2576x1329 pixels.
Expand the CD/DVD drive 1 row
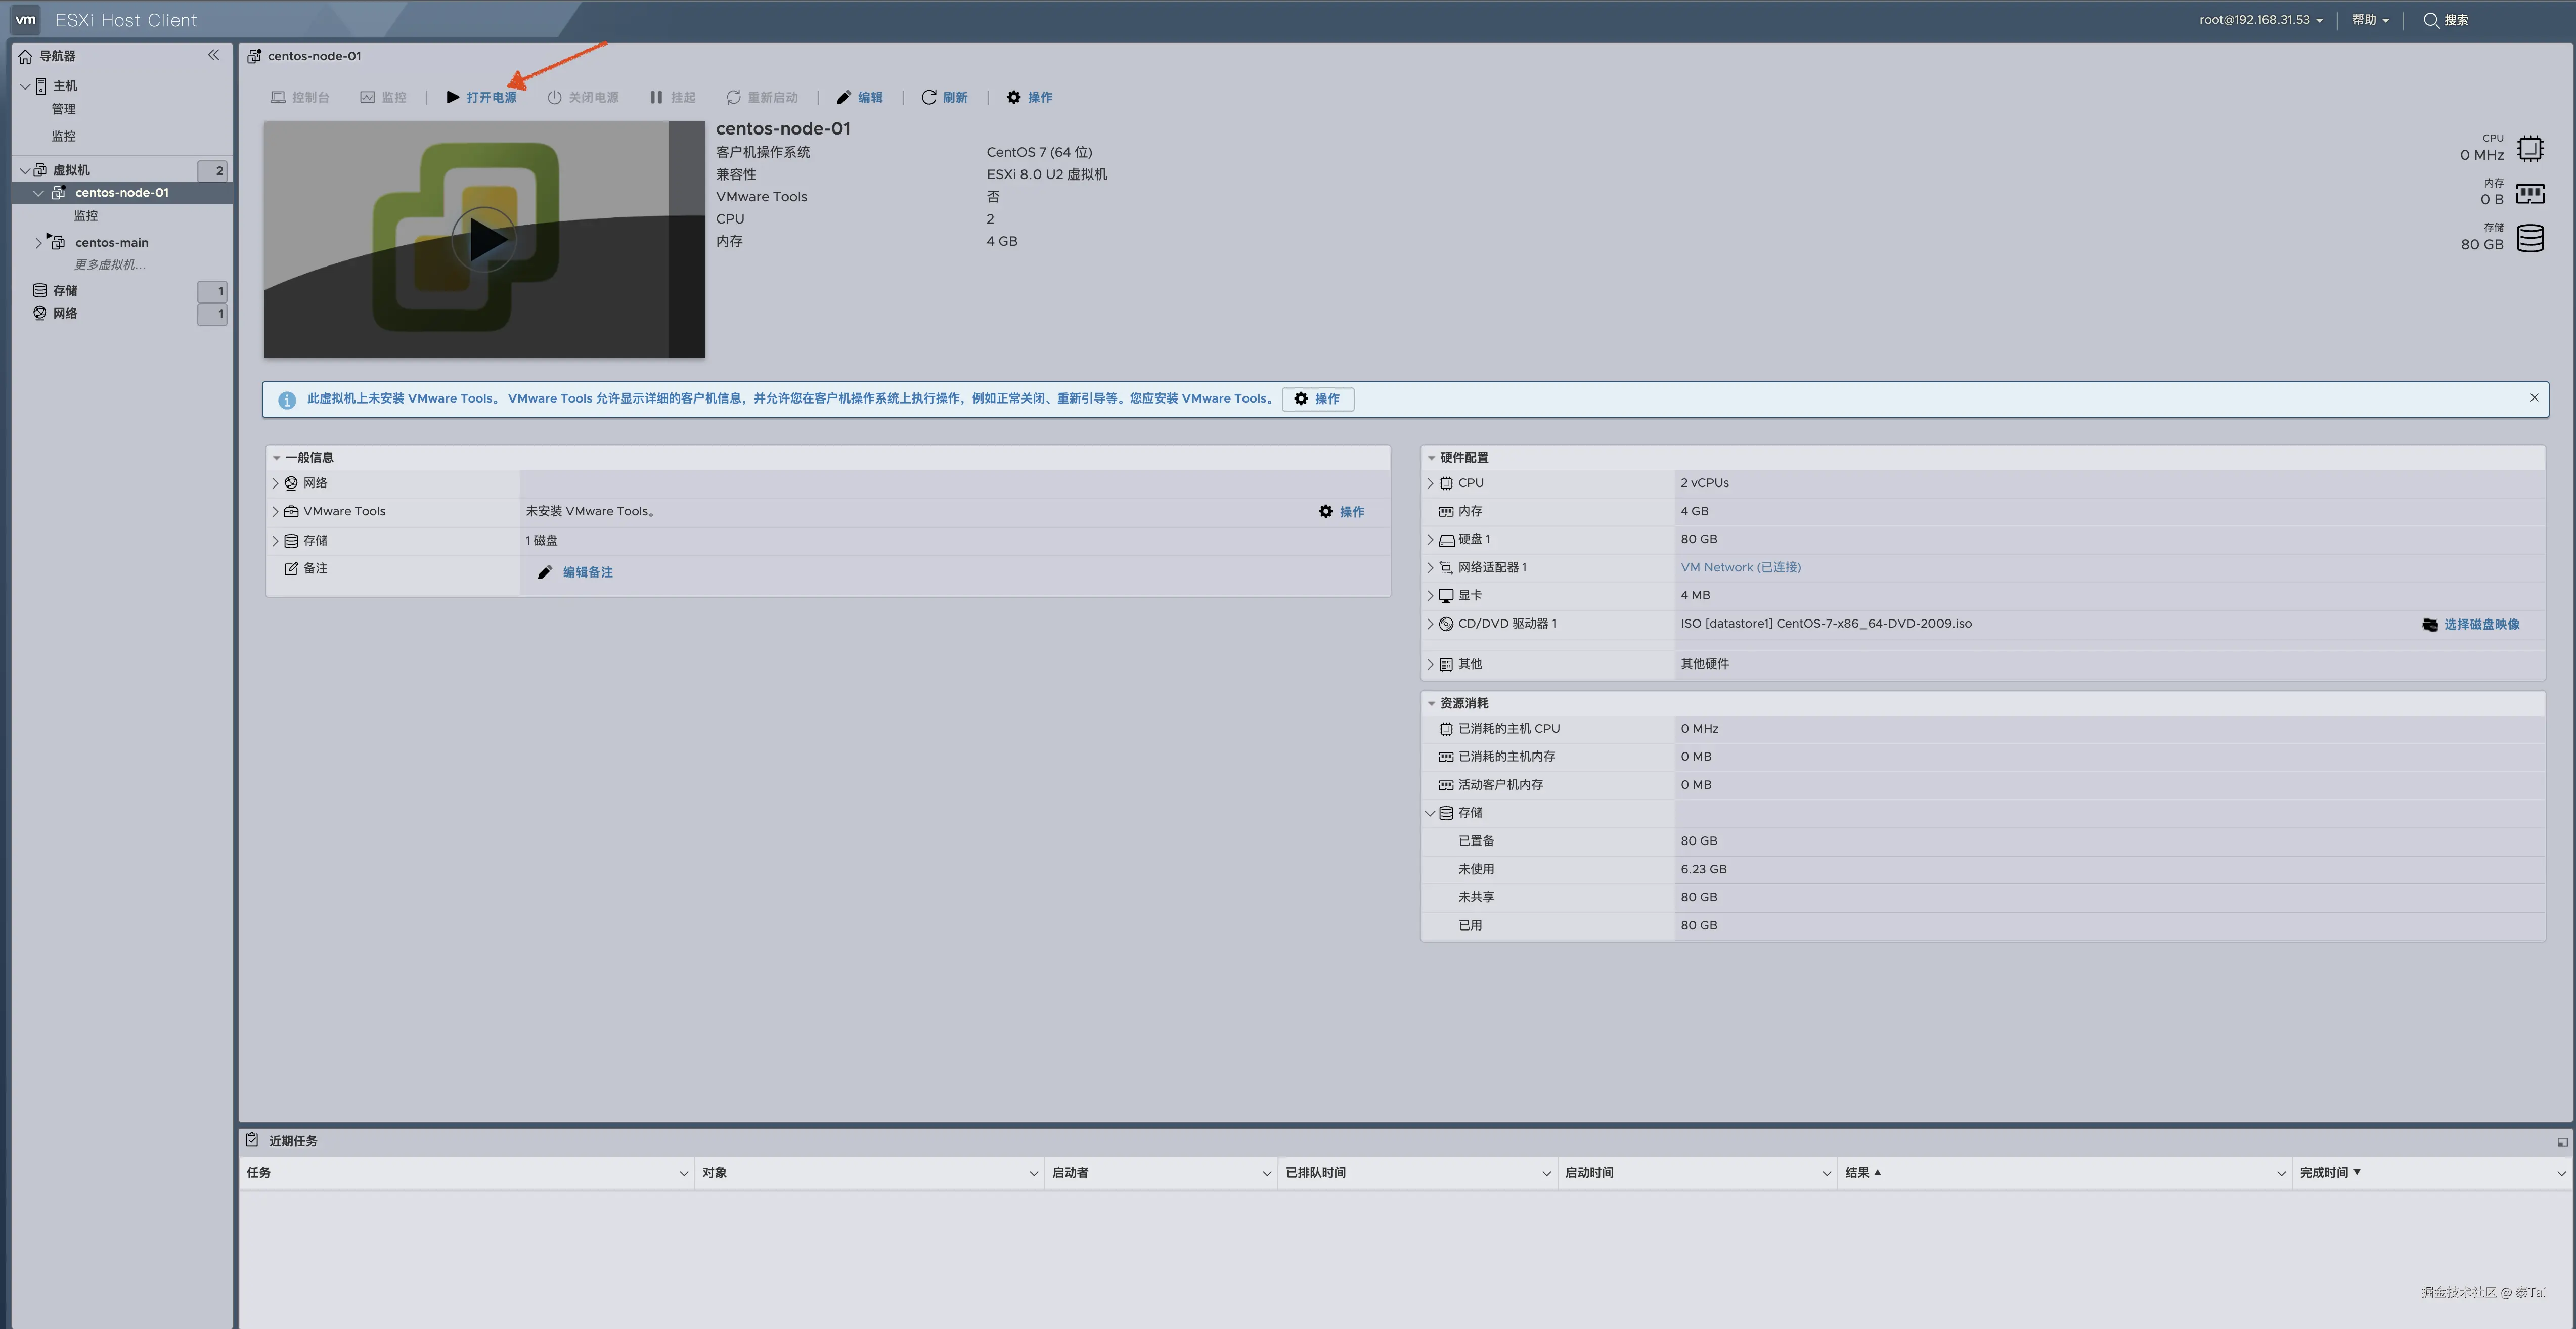pyautogui.click(x=1430, y=624)
